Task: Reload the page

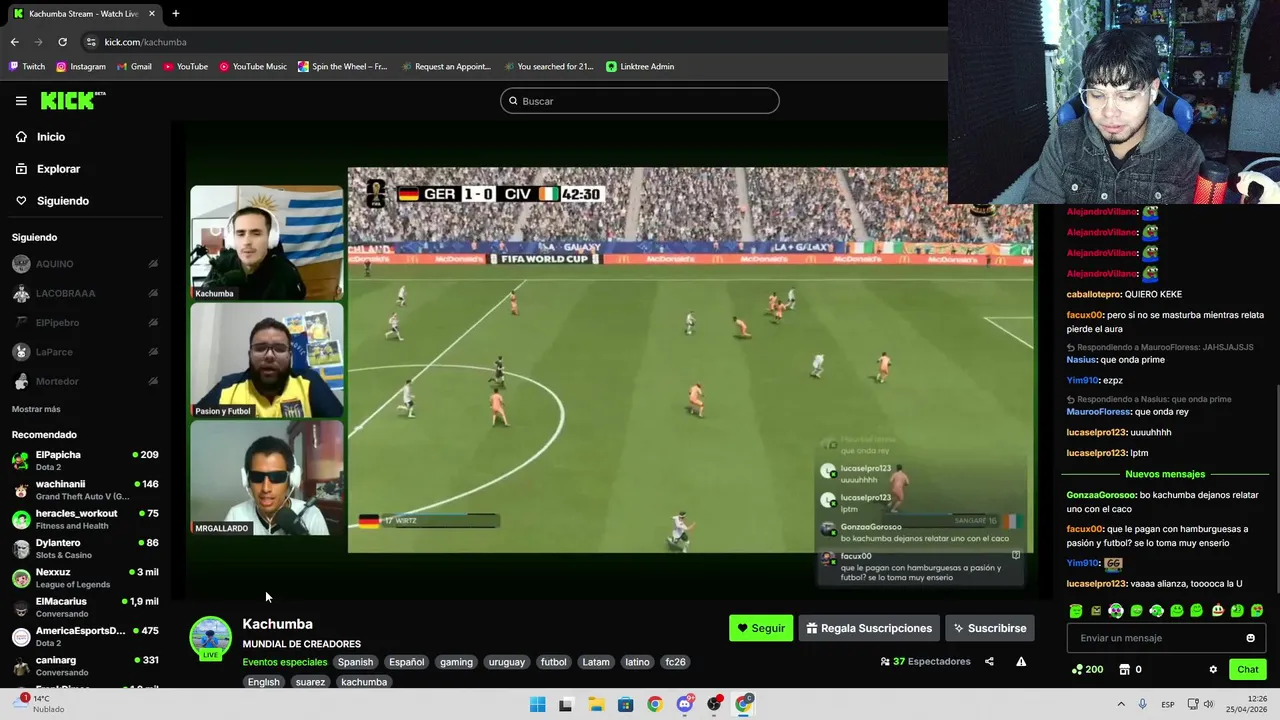Action: [62, 42]
